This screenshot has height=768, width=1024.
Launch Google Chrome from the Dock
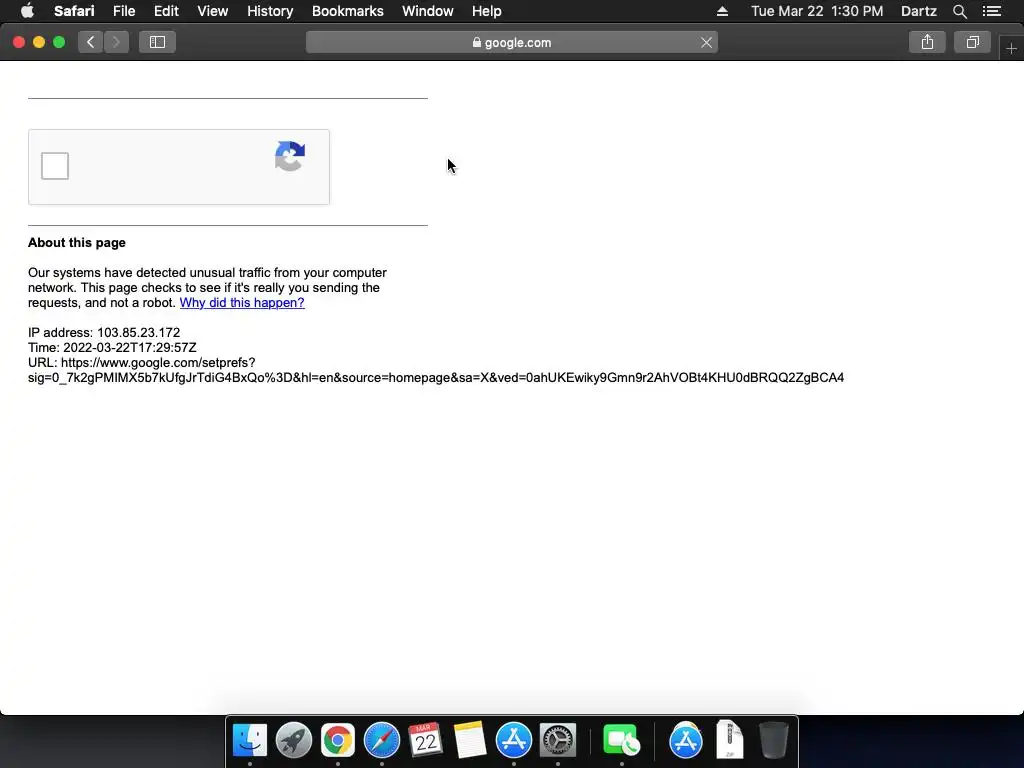(338, 741)
